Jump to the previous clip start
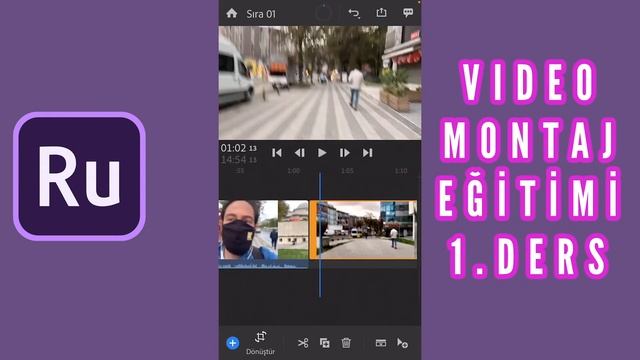 (x=277, y=153)
